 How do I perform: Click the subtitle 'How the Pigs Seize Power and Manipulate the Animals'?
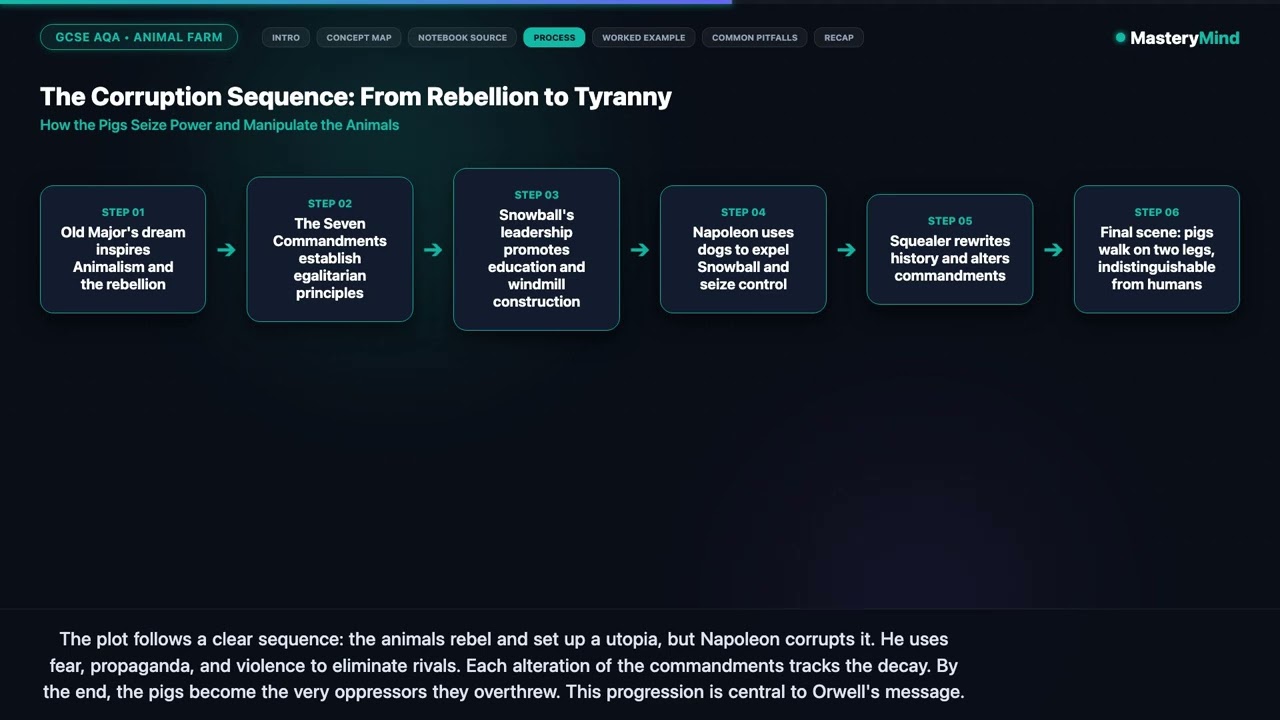click(x=220, y=125)
